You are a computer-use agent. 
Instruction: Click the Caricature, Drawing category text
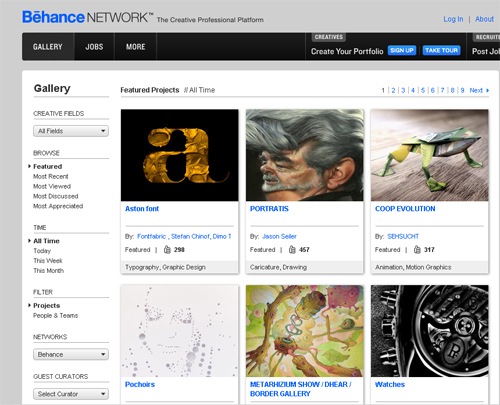click(278, 267)
